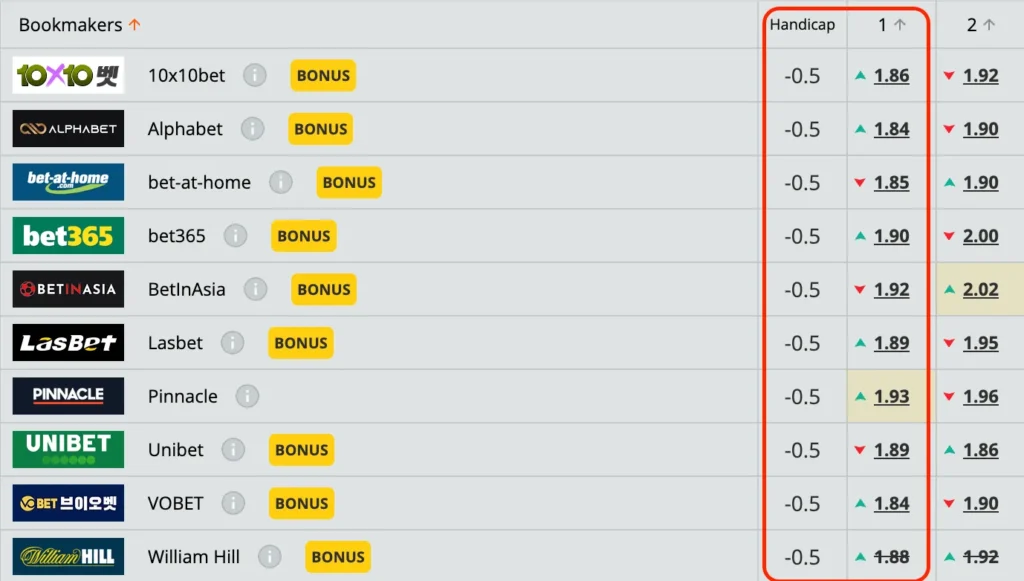This screenshot has height=581, width=1024.
Task: Click the William Hill logo
Action: [x=68, y=557]
